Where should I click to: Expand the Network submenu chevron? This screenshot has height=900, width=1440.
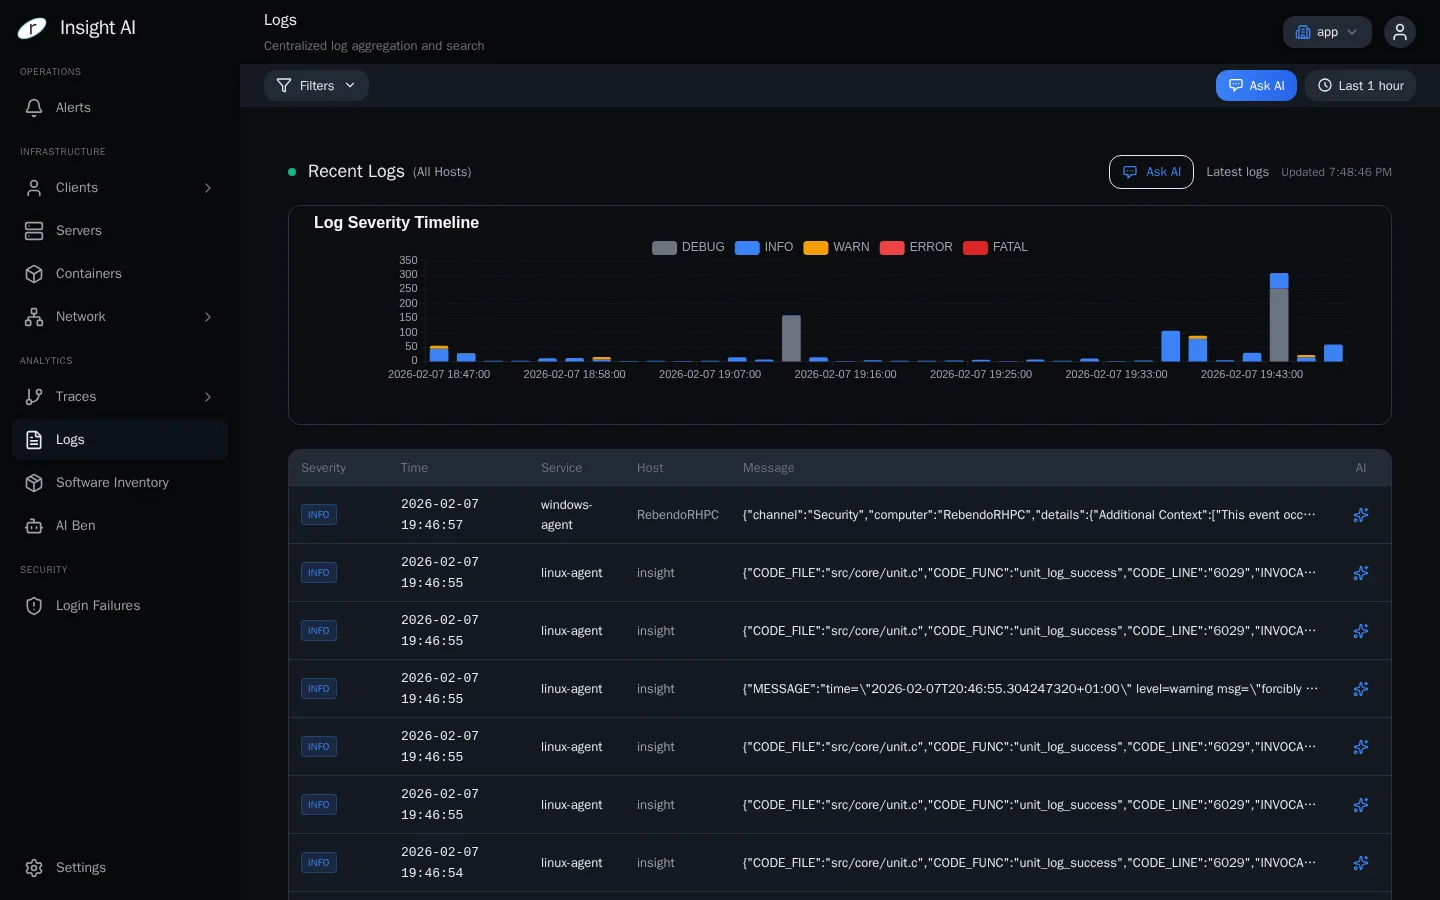pyautogui.click(x=208, y=317)
